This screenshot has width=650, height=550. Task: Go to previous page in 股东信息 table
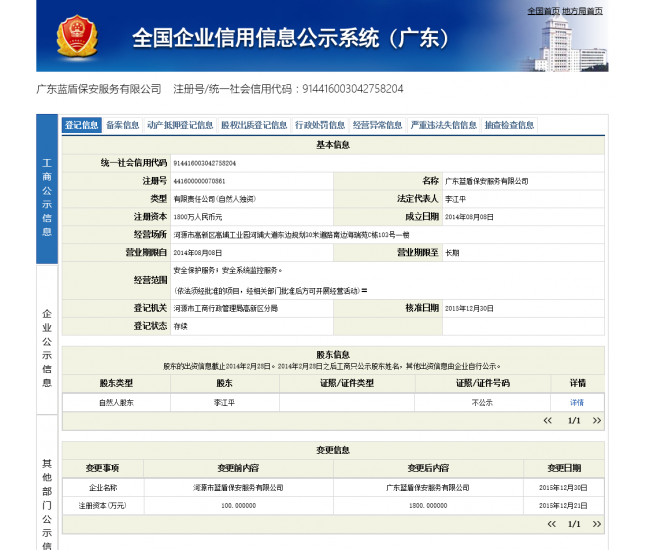pyautogui.click(x=548, y=421)
